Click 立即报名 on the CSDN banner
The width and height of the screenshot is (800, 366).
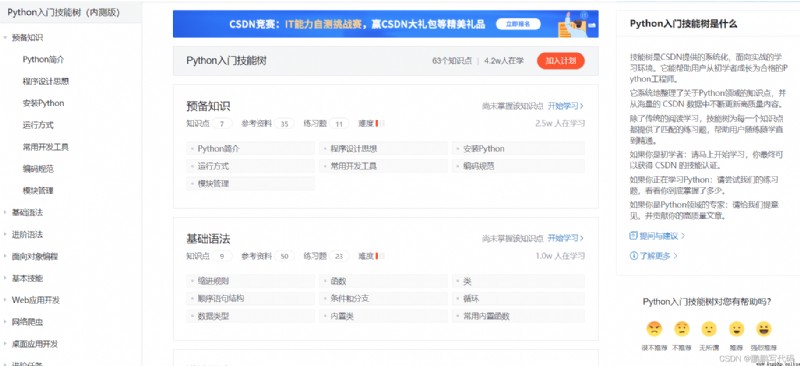[x=518, y=24]
